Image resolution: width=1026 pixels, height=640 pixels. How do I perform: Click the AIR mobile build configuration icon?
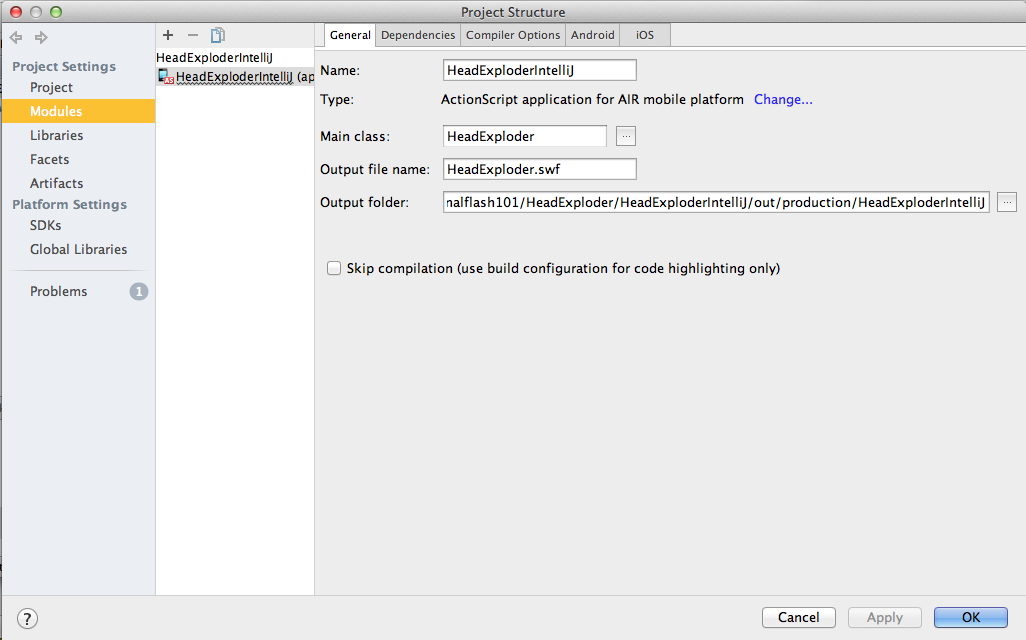click(166, 77)
